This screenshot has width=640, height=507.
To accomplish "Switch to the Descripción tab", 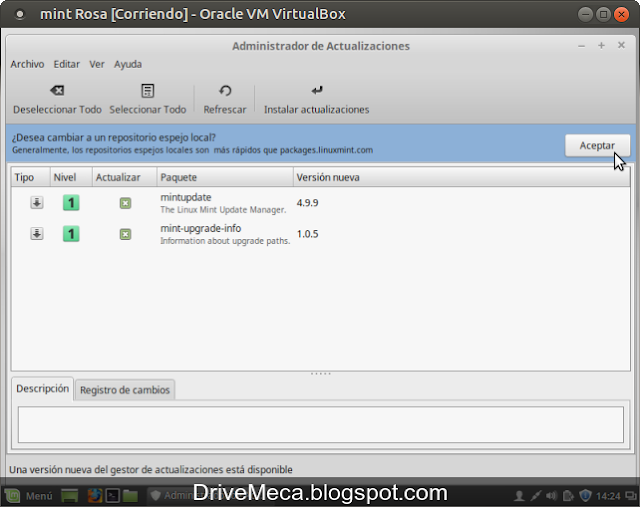I will 42,388.
